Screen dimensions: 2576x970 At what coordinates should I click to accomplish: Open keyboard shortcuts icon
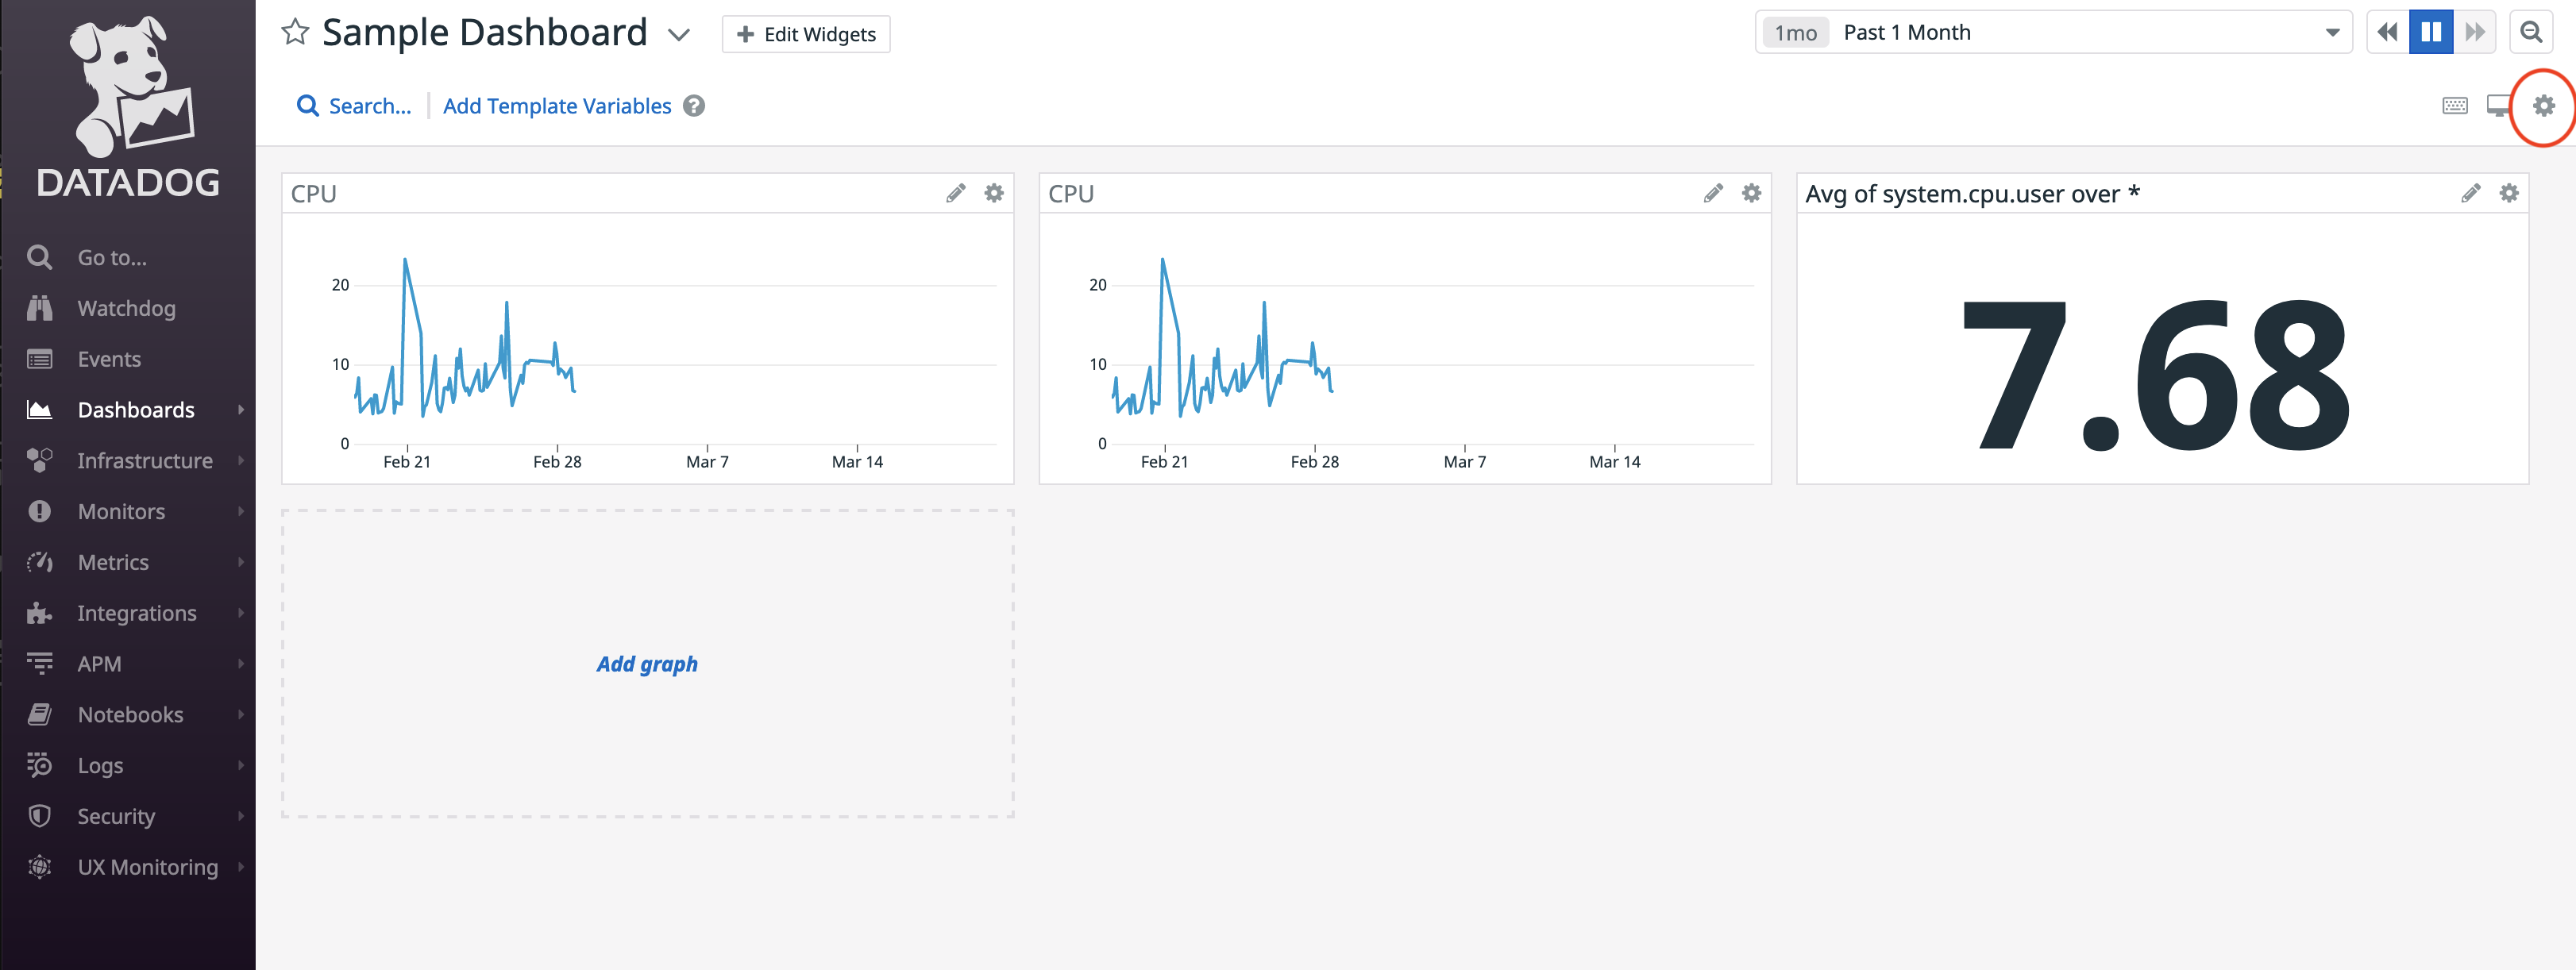coord(2454,106)
